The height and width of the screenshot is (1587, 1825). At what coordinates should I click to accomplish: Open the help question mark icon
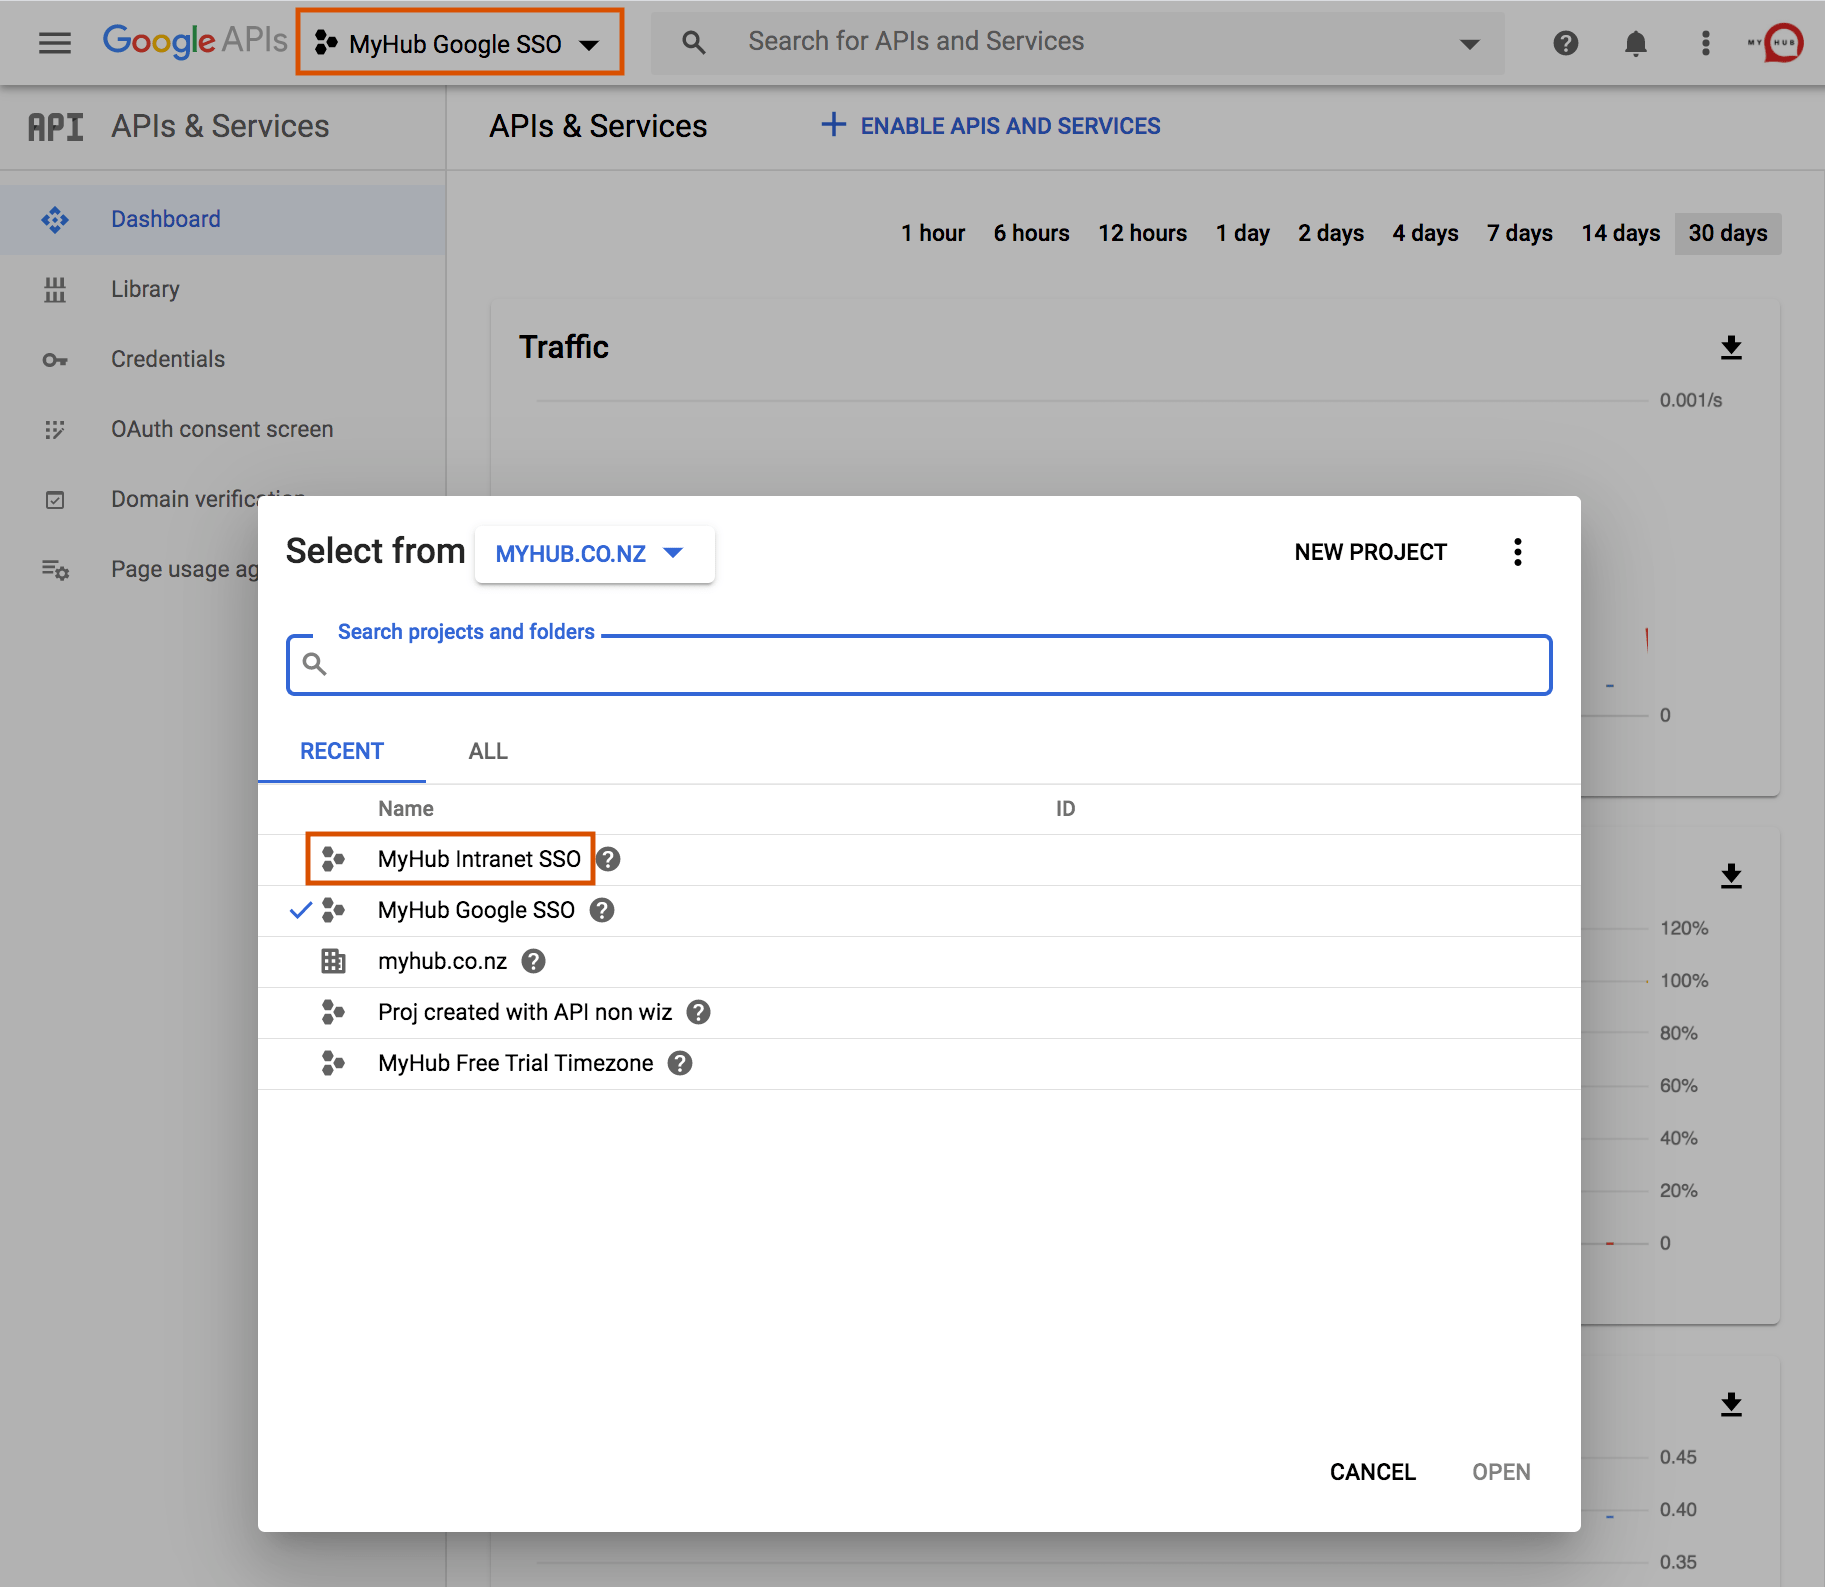pyautogui.click(x=1566, y=43)
